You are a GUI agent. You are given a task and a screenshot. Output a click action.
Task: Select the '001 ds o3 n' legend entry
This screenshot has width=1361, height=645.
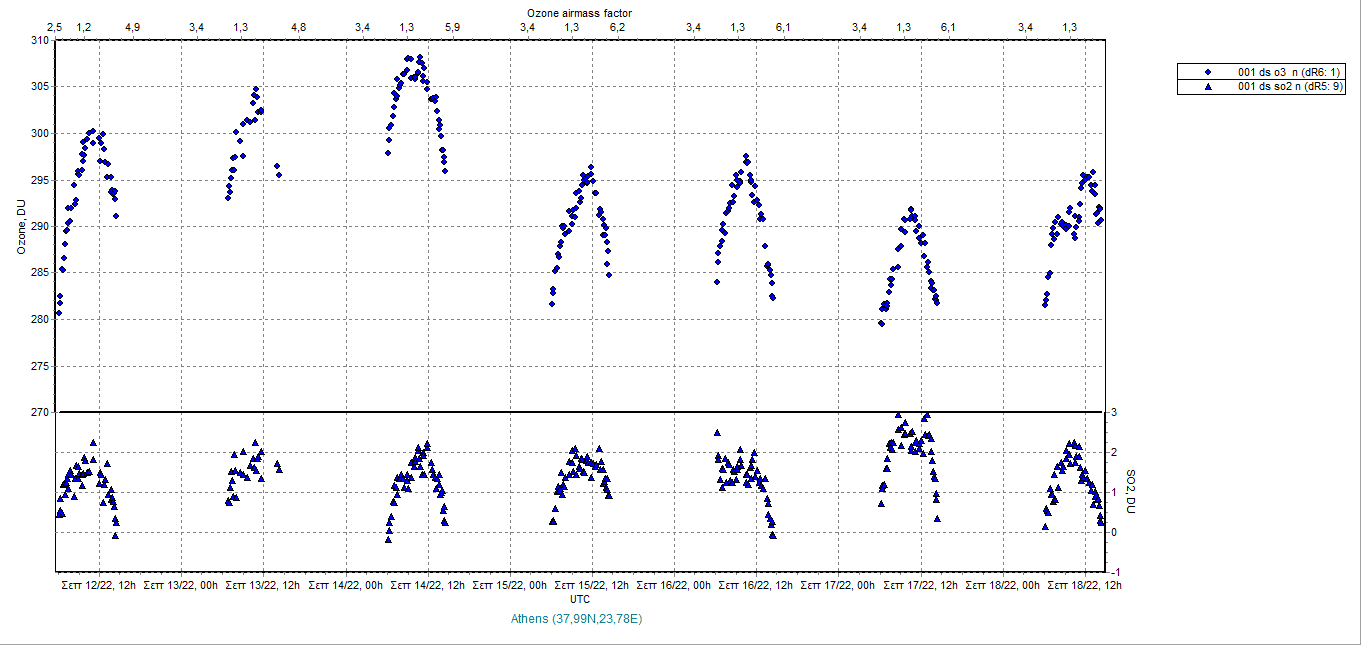point(1290,72)
